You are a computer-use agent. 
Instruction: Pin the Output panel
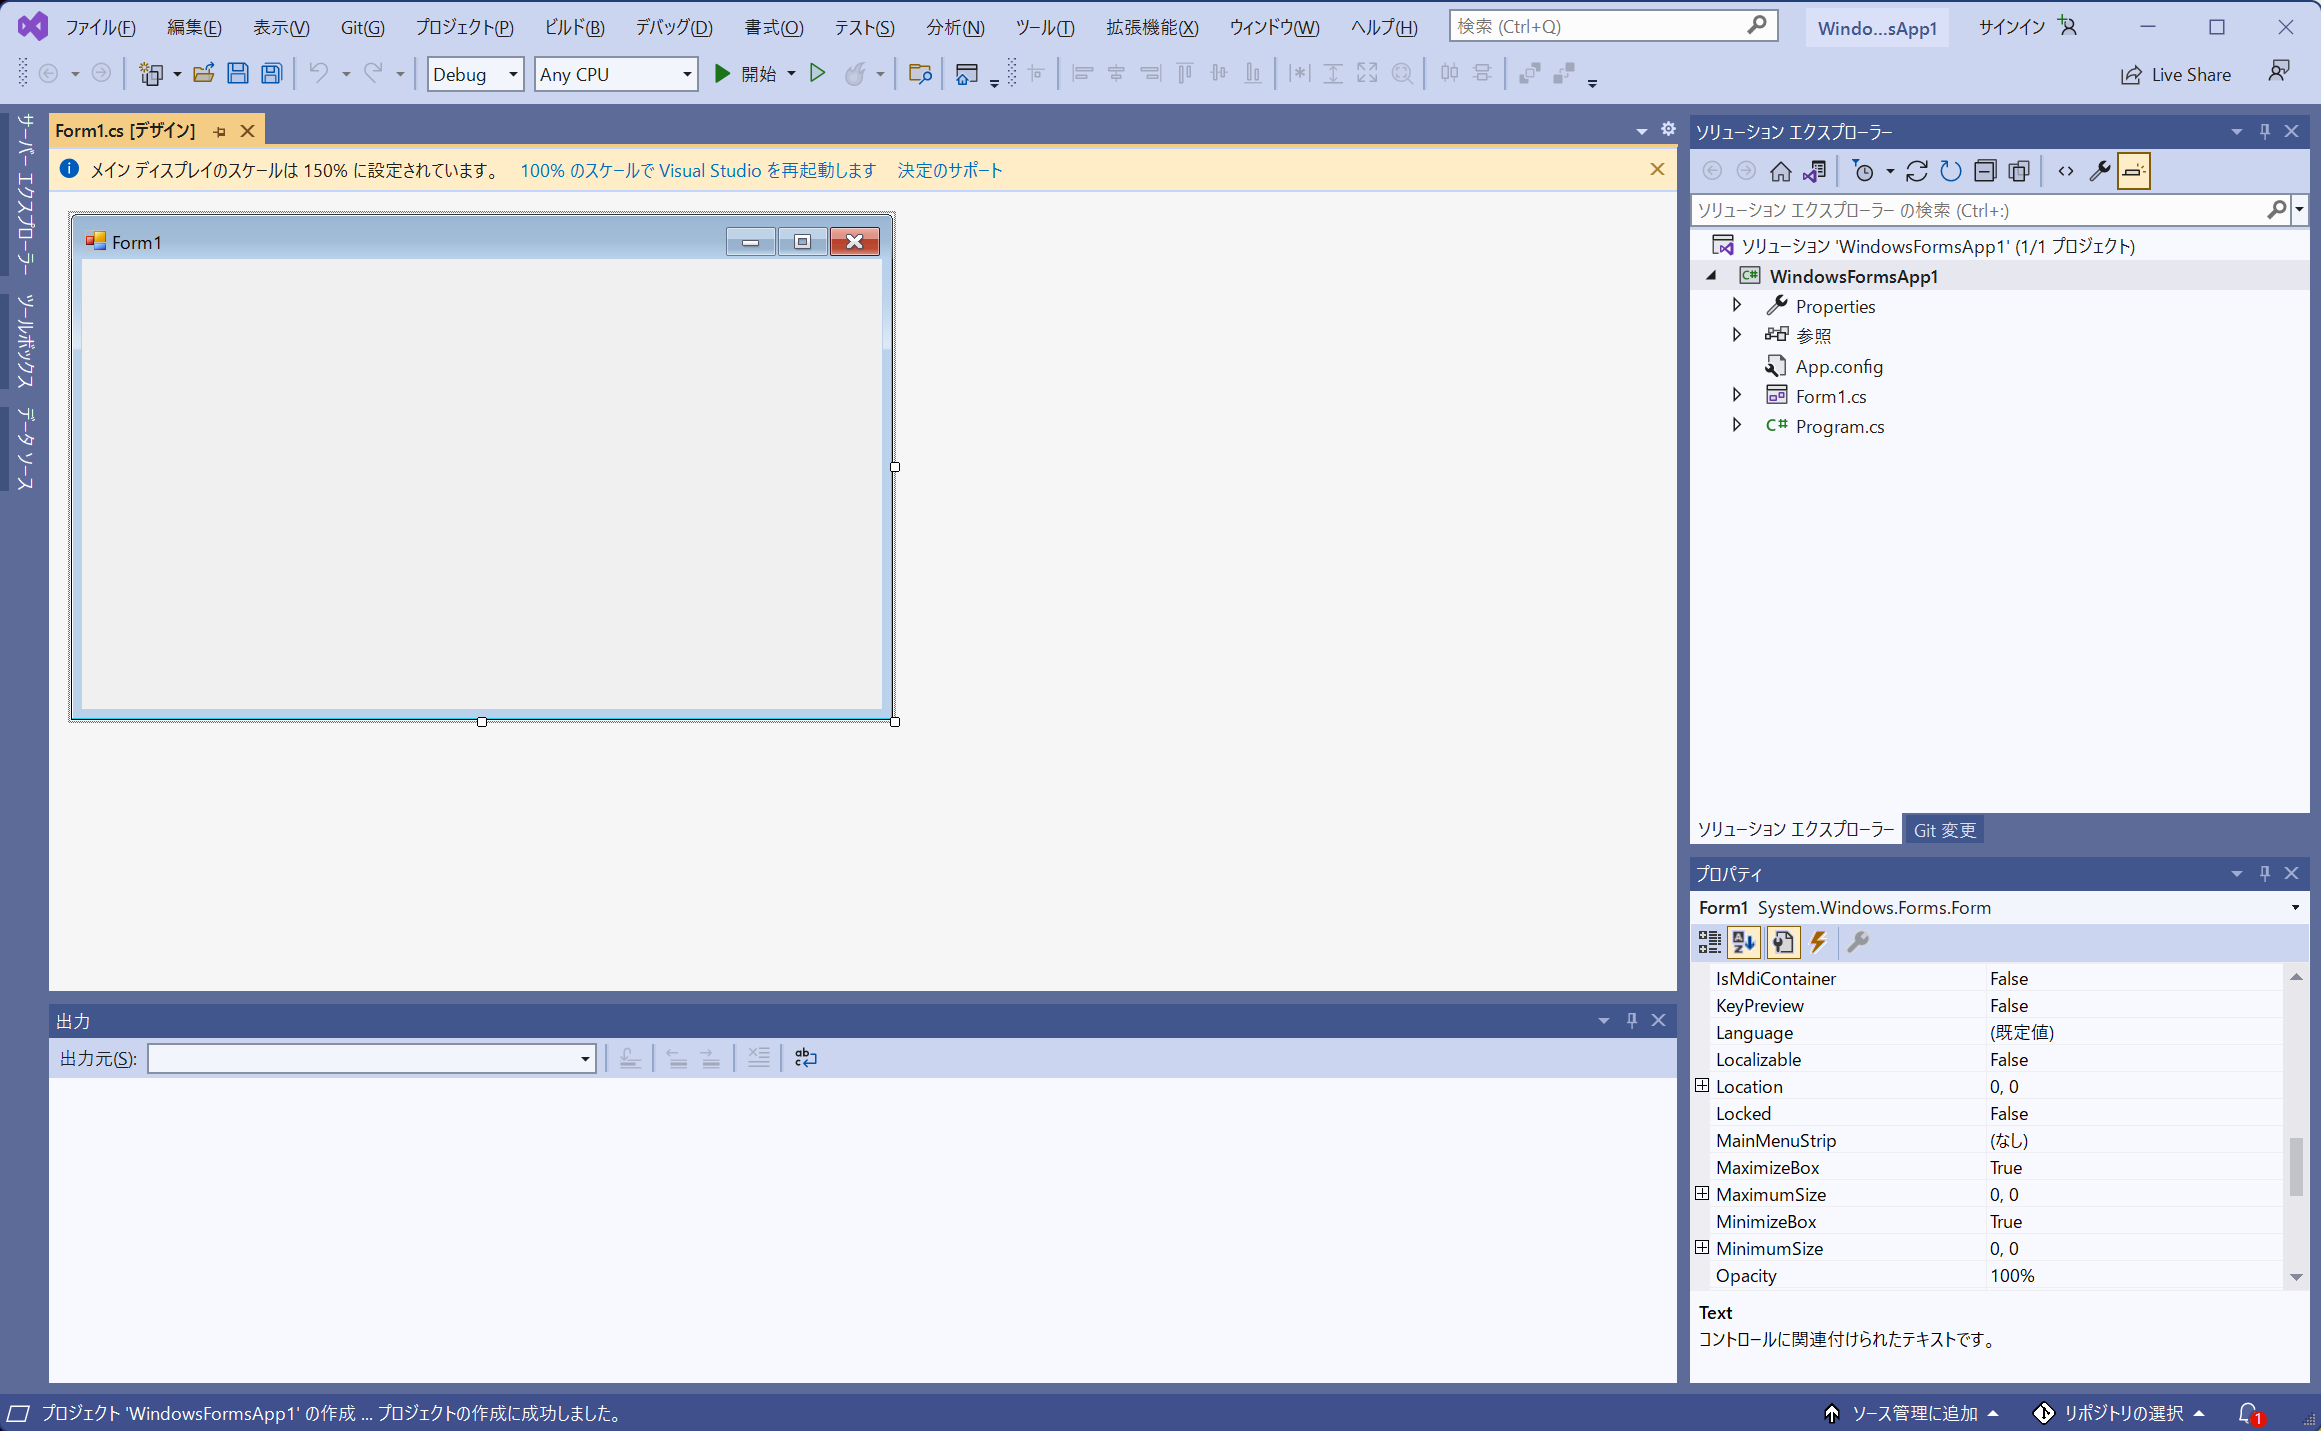pyautogui.click(x=1632, y=1020)
